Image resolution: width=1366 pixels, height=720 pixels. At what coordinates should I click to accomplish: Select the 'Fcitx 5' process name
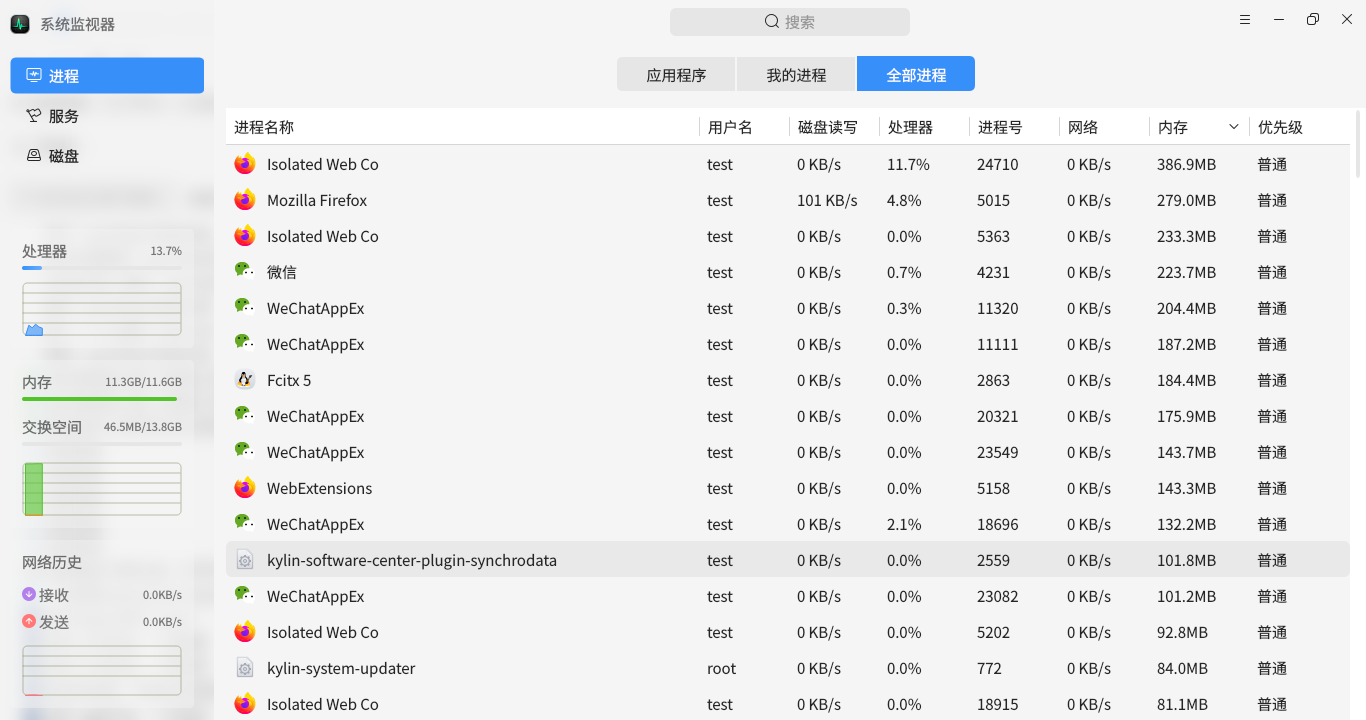point(289,380)
